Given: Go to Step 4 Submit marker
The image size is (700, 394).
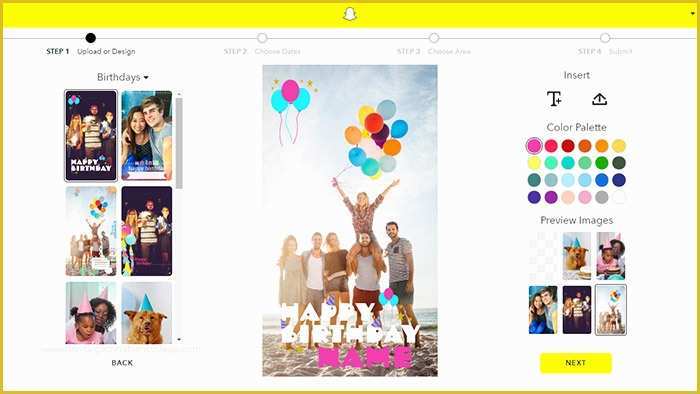Looking at the screenshot, I should coord(605,38).
